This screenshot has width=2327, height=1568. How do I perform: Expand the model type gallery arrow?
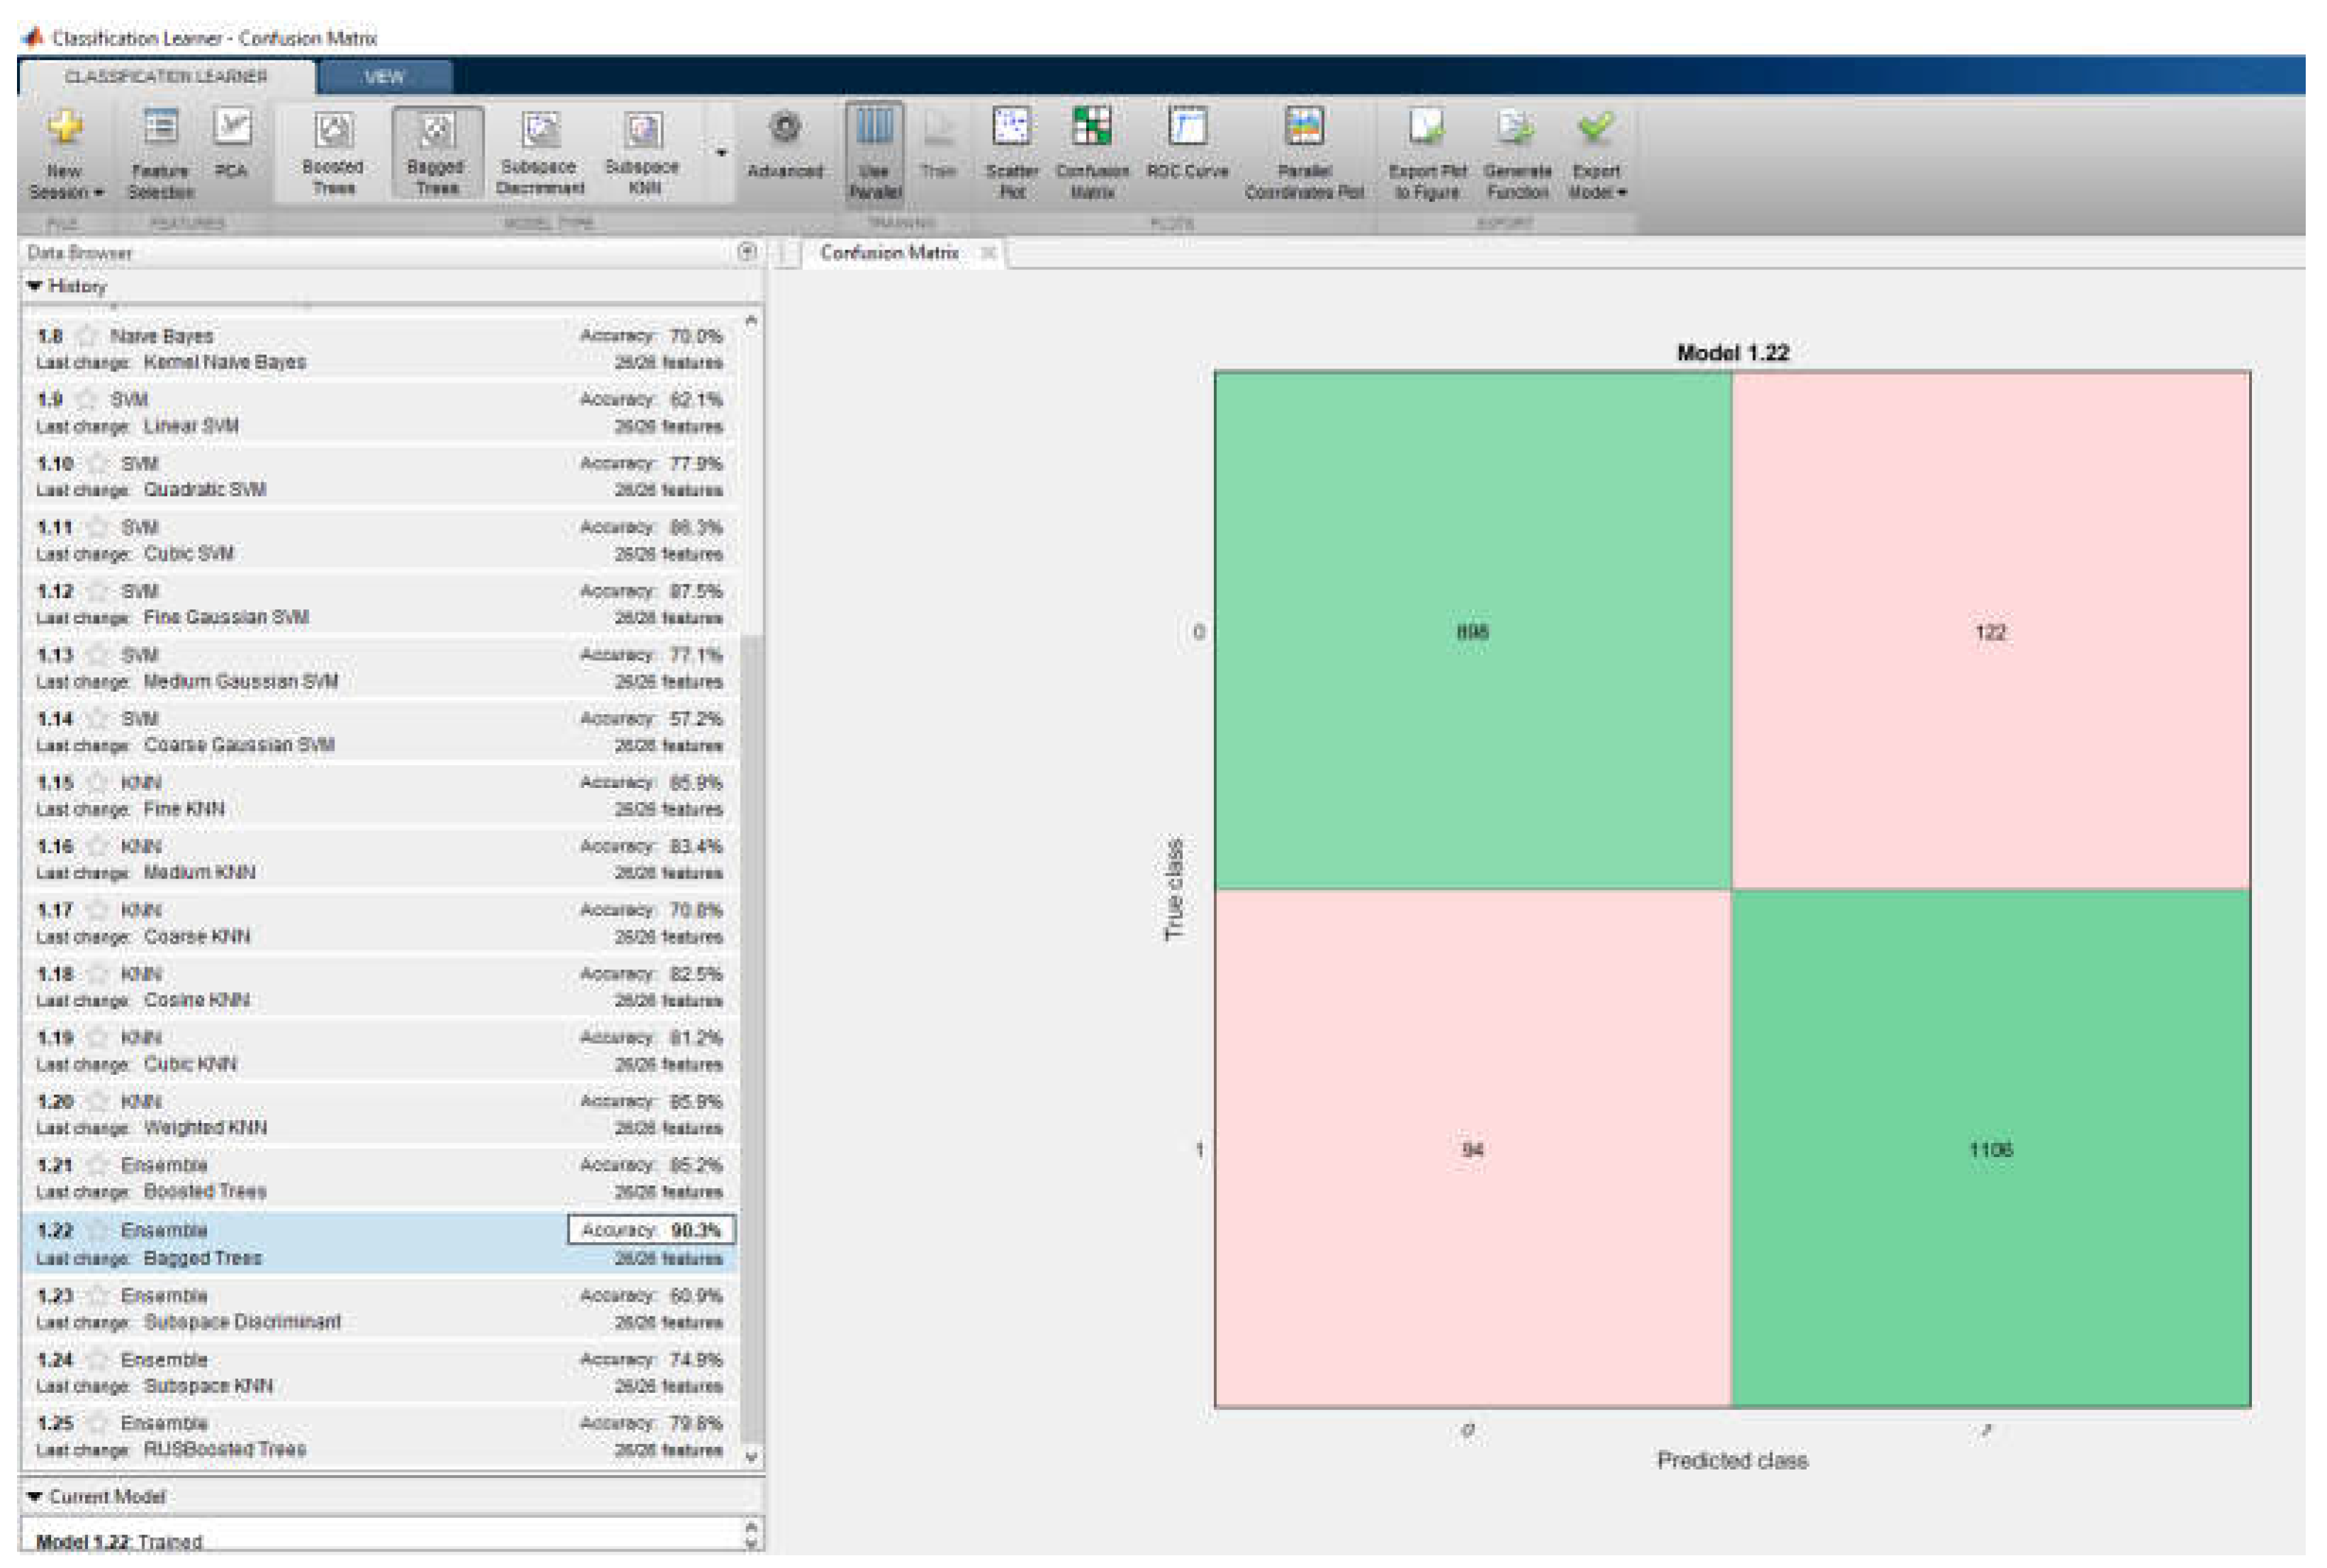[721, 153]
